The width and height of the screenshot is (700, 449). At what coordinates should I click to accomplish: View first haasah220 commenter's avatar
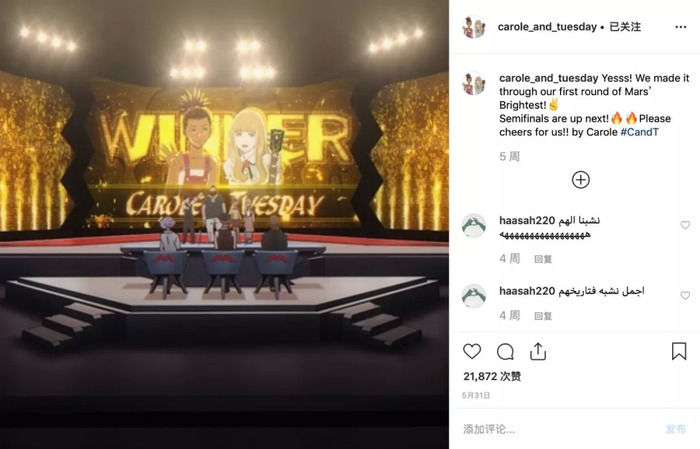(474, 225)
